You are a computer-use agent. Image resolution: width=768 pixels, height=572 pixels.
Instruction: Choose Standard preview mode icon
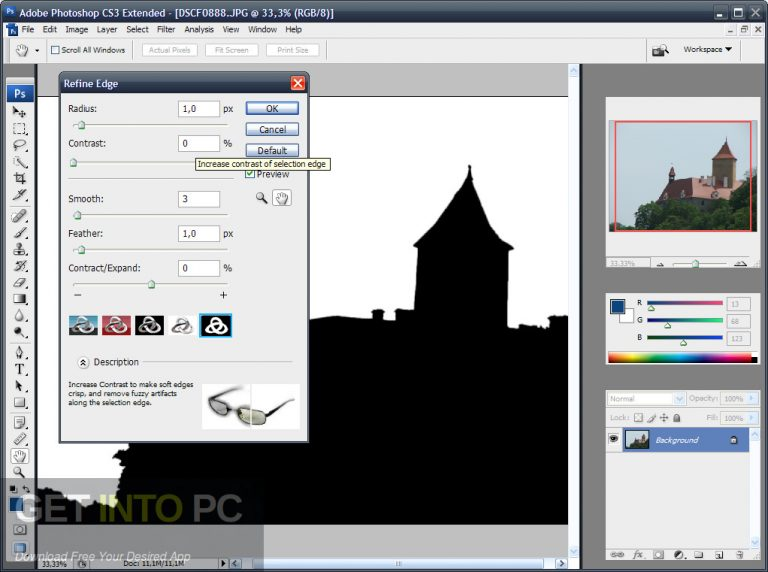[x=83, y=325]
